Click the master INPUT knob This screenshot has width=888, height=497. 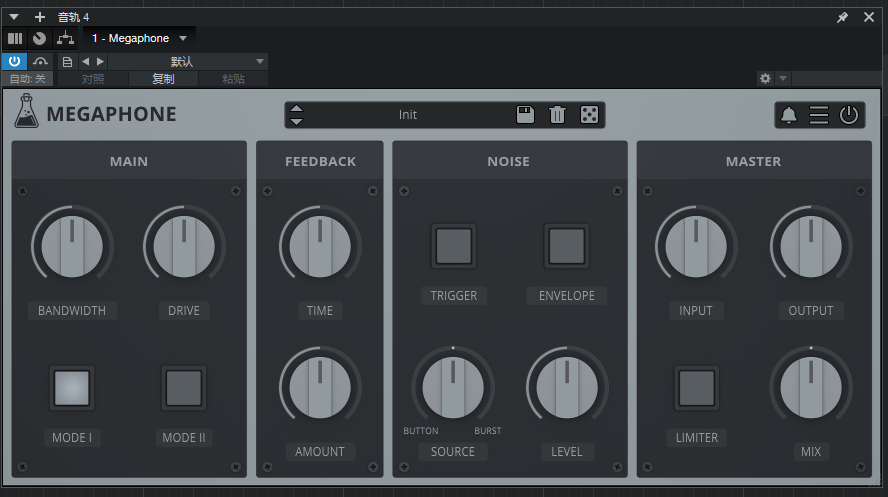coord(696,246)
